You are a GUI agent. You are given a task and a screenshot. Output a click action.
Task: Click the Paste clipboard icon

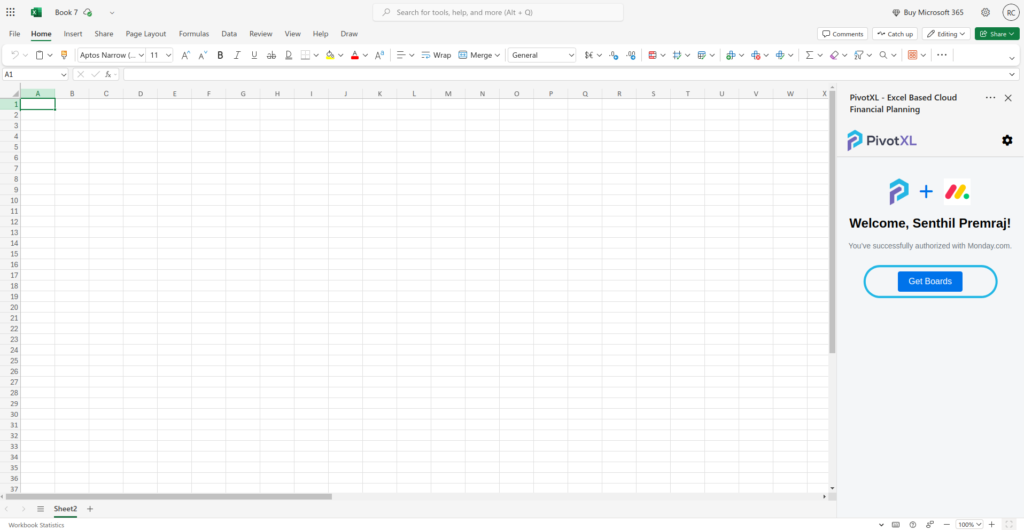(40, 55)
